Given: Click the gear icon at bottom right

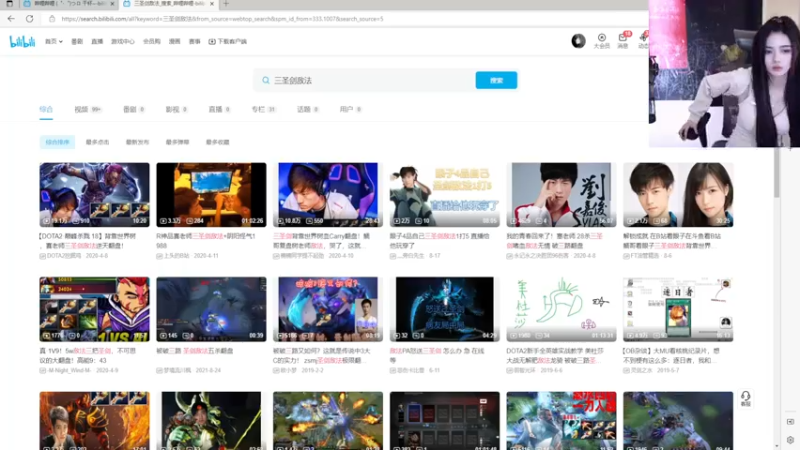Looking at the screenshot, I should click(790, 440).
